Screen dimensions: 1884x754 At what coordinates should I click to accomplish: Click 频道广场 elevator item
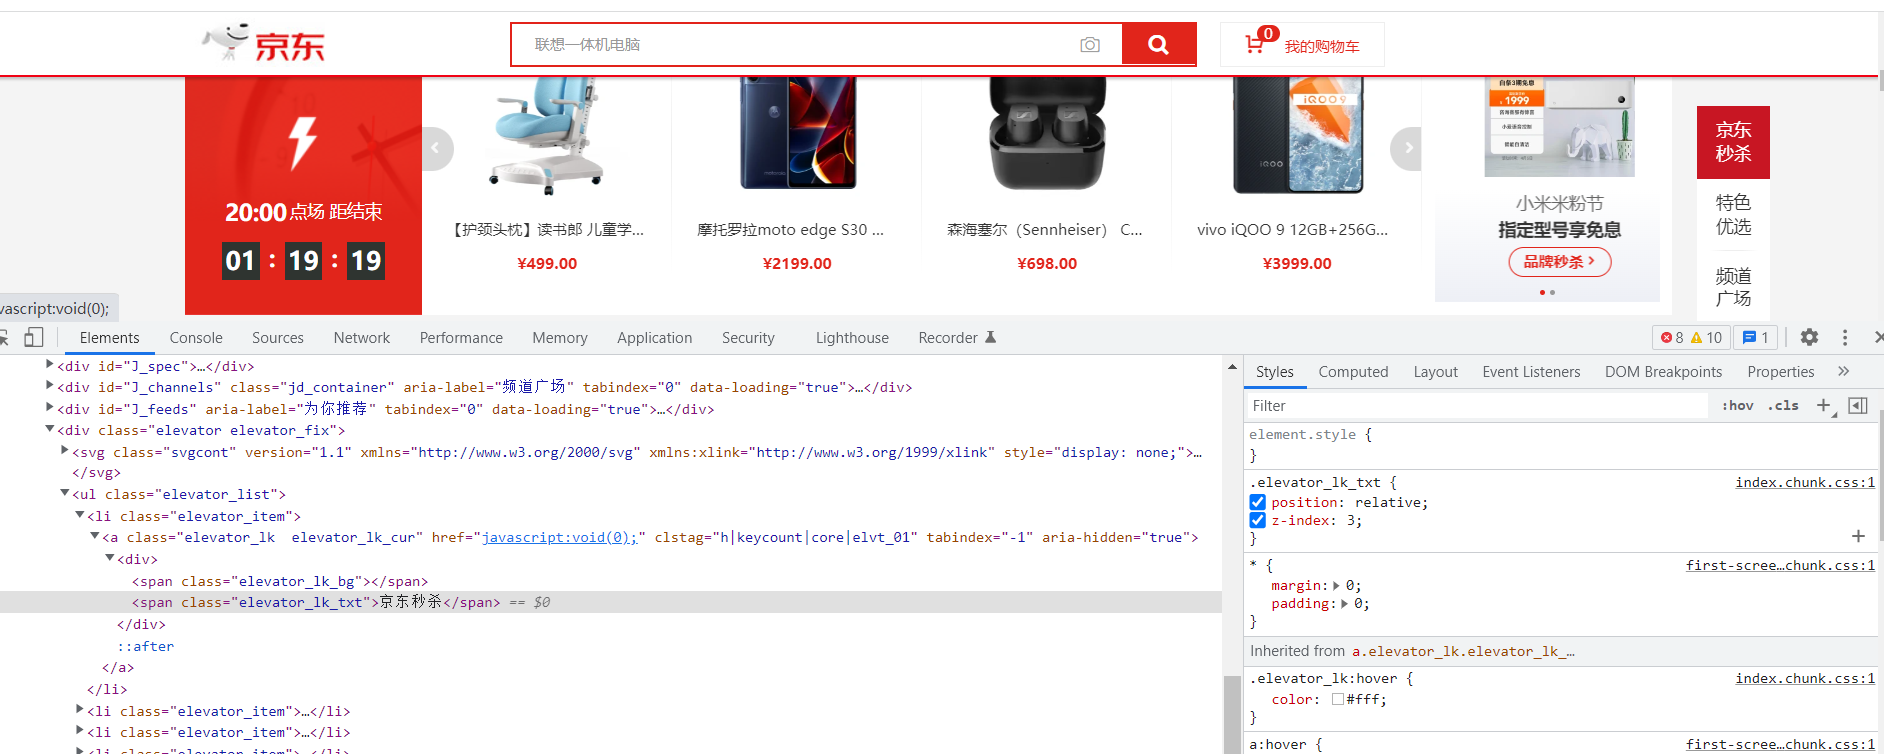[1733, 287]
